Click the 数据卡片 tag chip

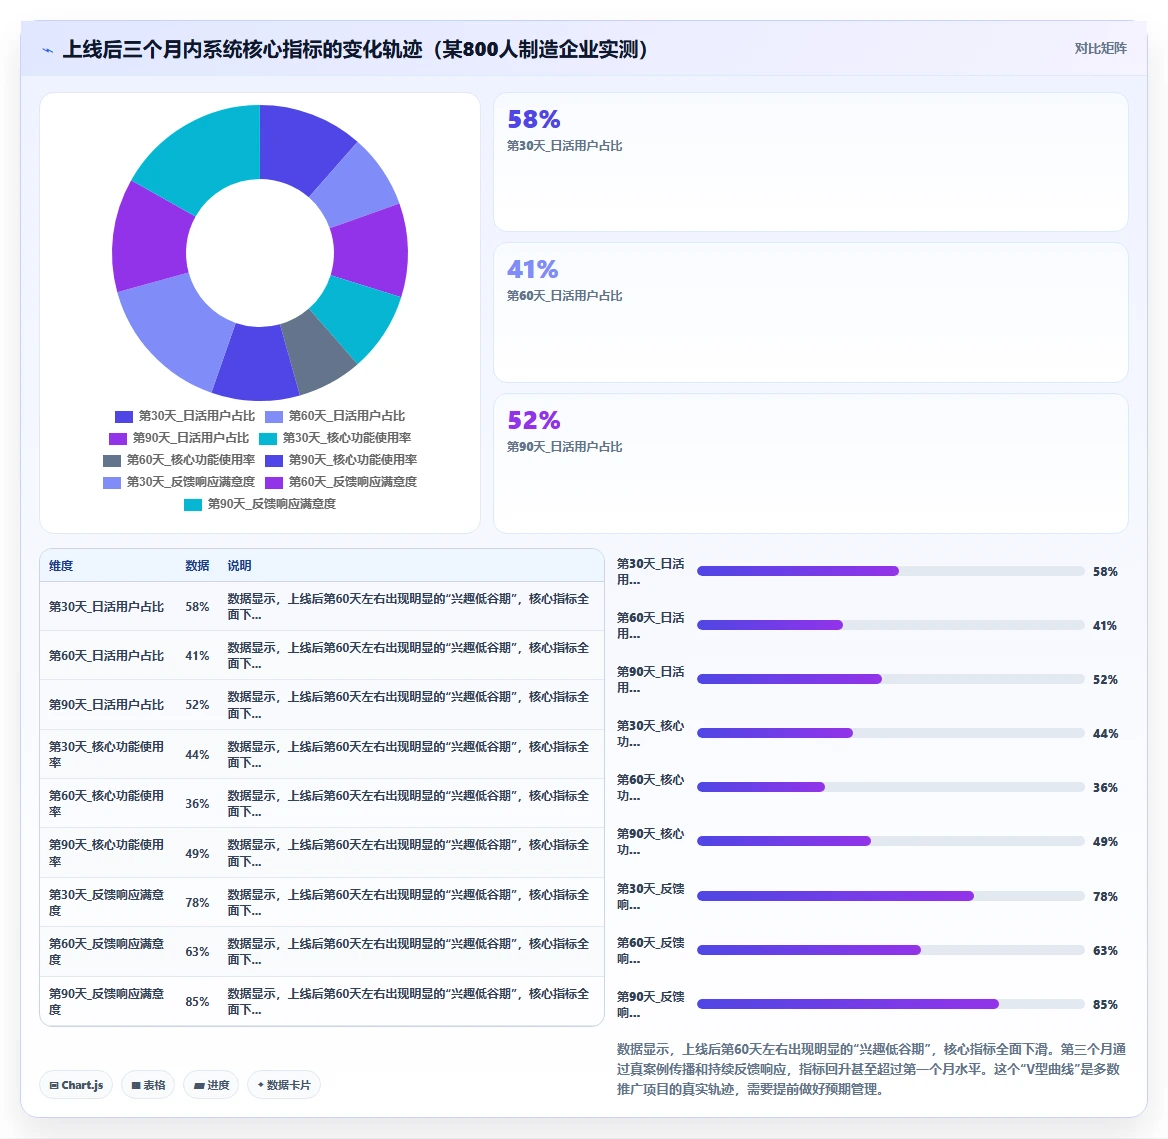[x=284, y=1085]
